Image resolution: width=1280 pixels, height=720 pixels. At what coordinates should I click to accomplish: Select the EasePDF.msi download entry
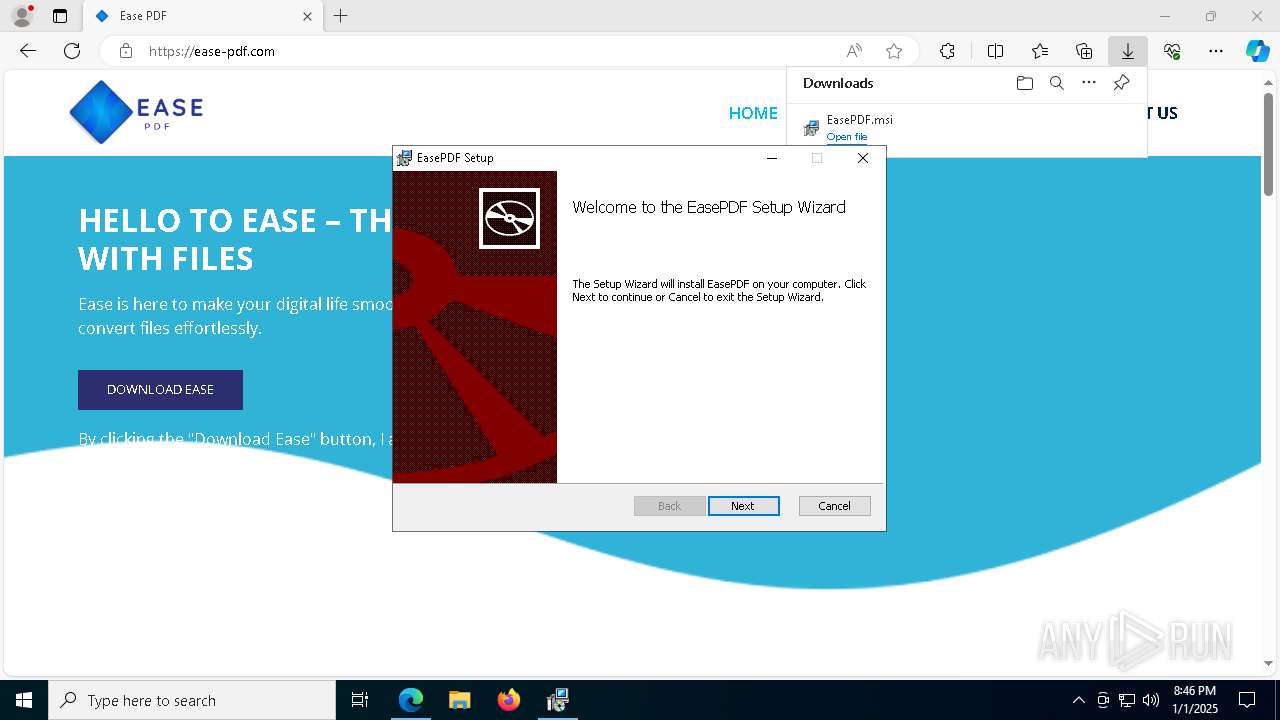tap(967, 128)
